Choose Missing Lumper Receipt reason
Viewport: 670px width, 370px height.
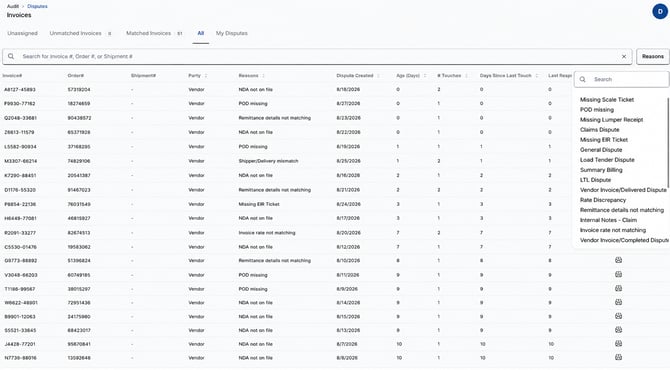[x=611, y=120]
